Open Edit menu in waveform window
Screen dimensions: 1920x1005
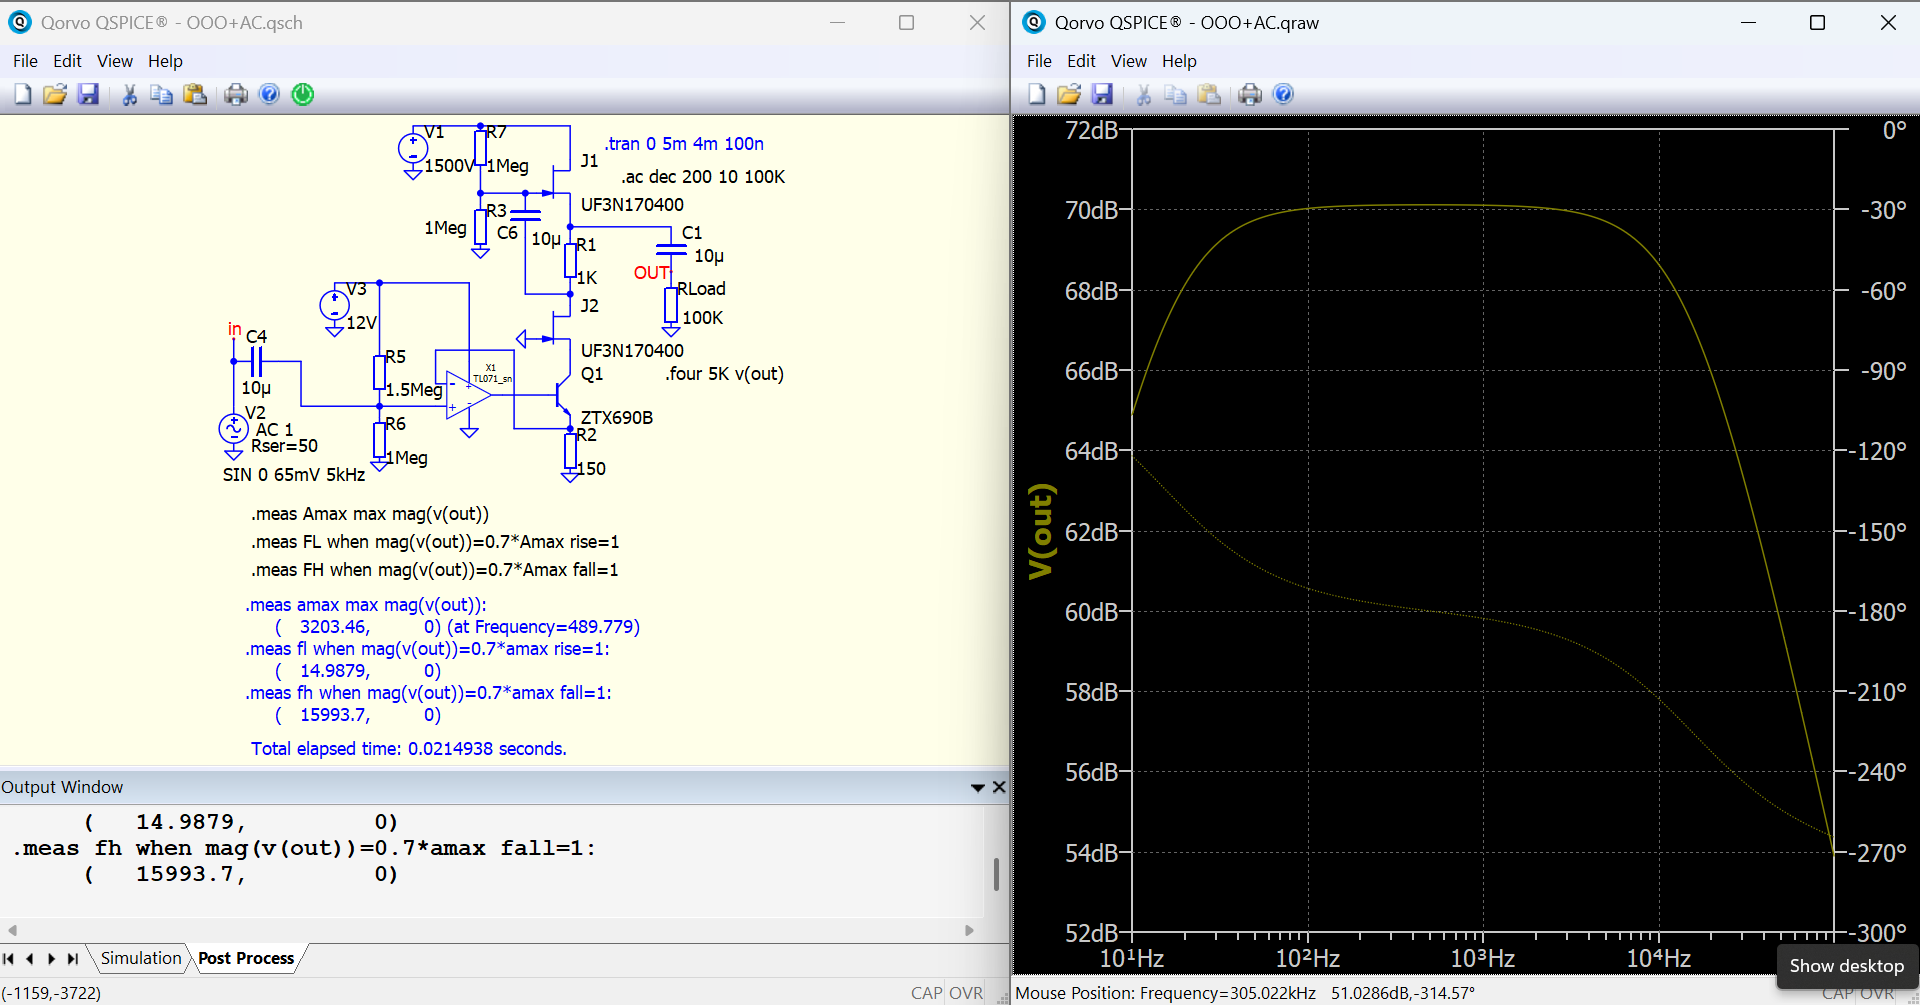1081,61
